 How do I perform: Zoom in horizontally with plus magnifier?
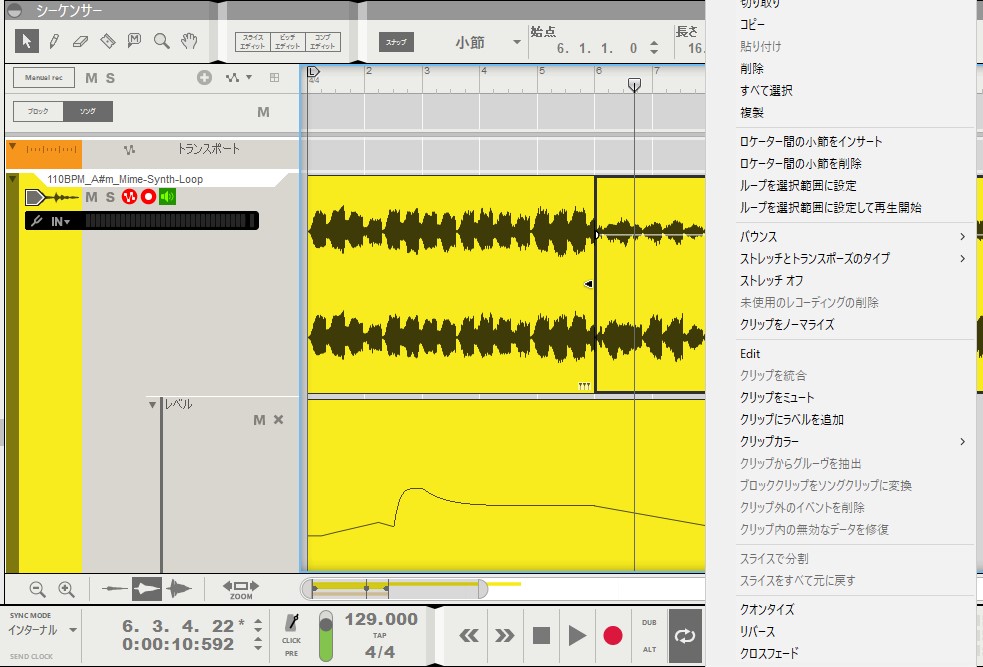(66, 589)
